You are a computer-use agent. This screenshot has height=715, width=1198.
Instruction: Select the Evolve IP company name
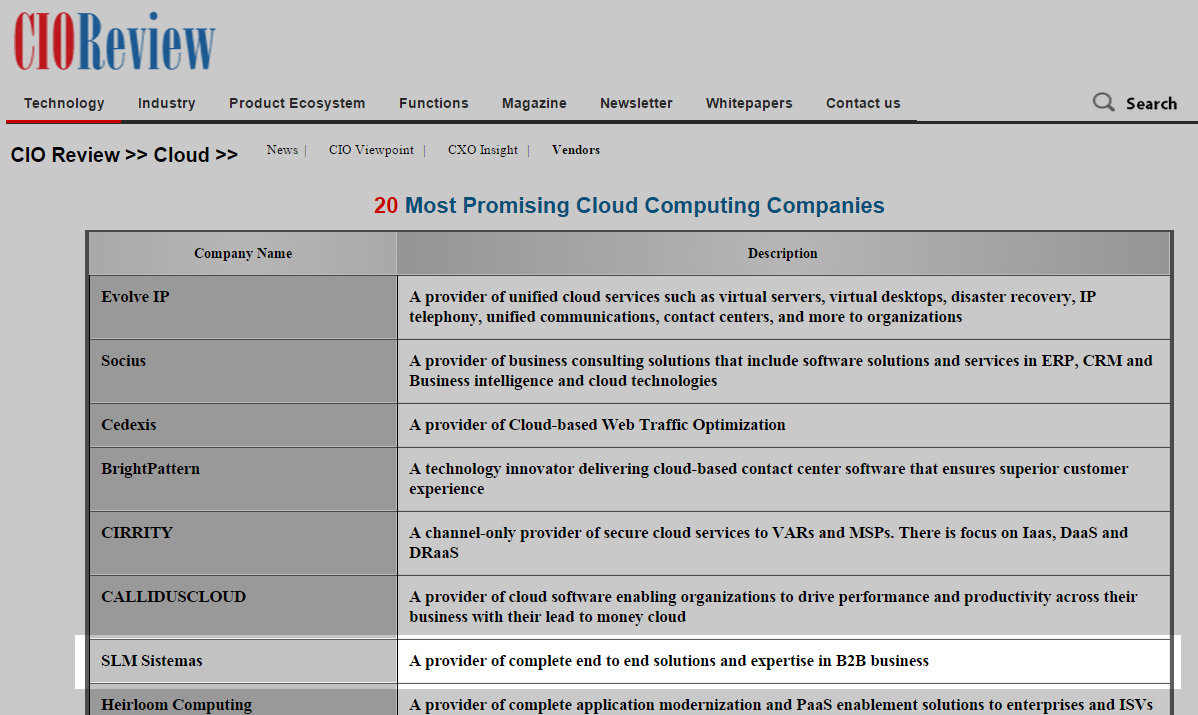tap(135, 297)
